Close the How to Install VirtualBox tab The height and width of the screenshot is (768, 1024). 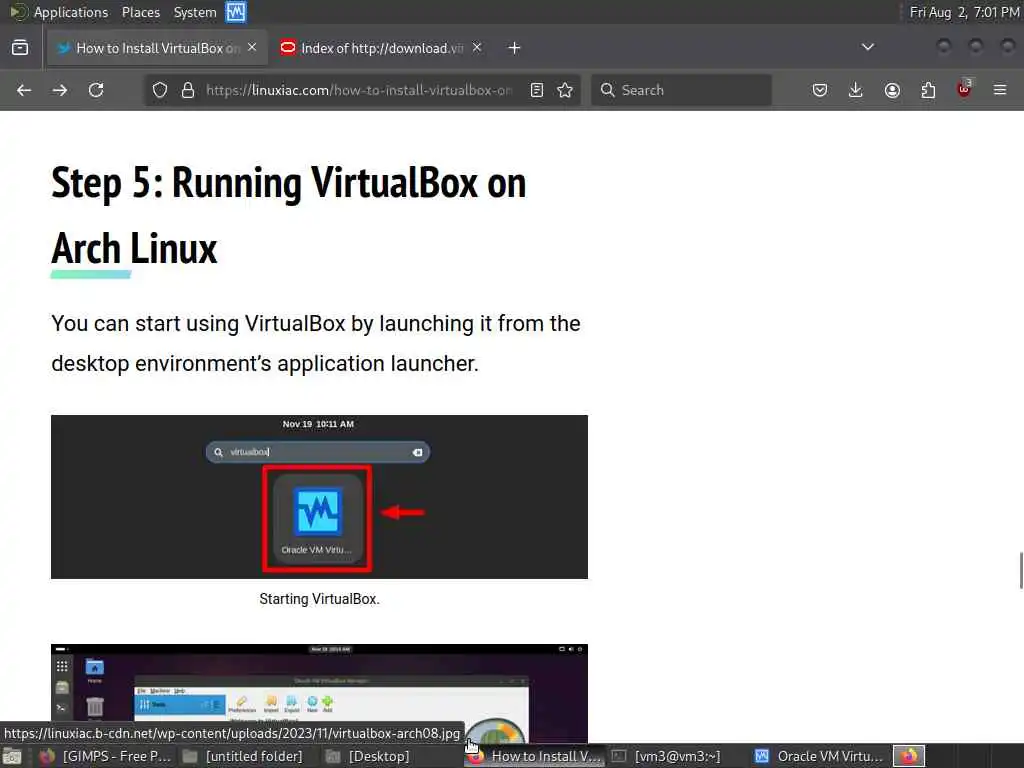click(252, 47)
